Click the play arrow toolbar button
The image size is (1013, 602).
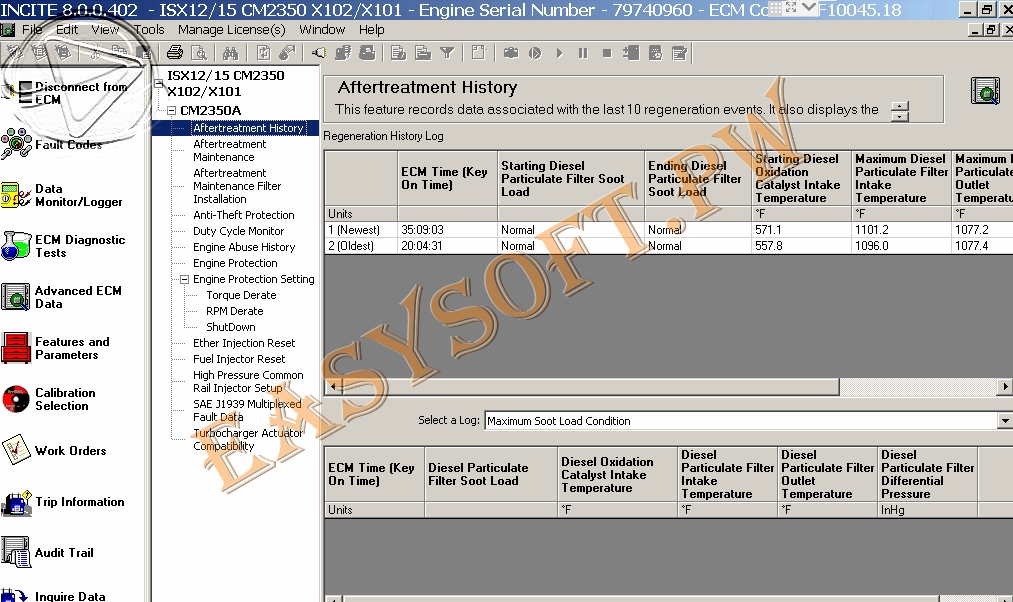coord(559,53)
